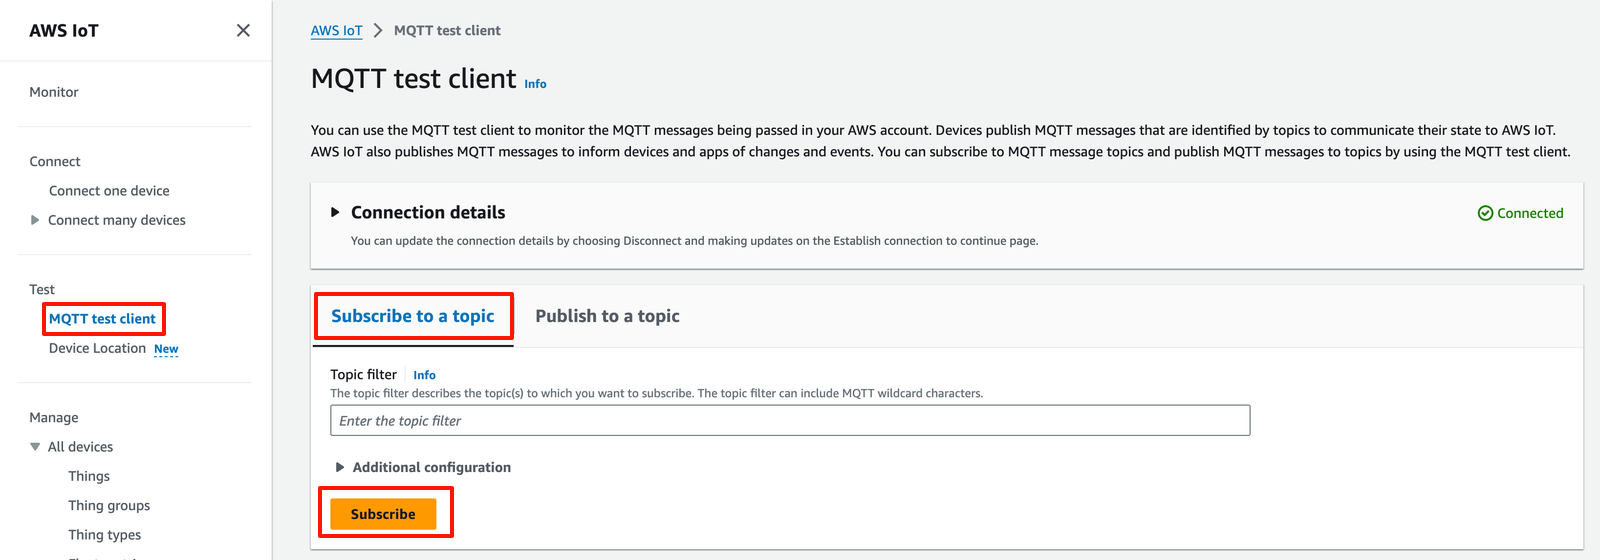
Task: Click into the topic filter input field
Action: 789,421
